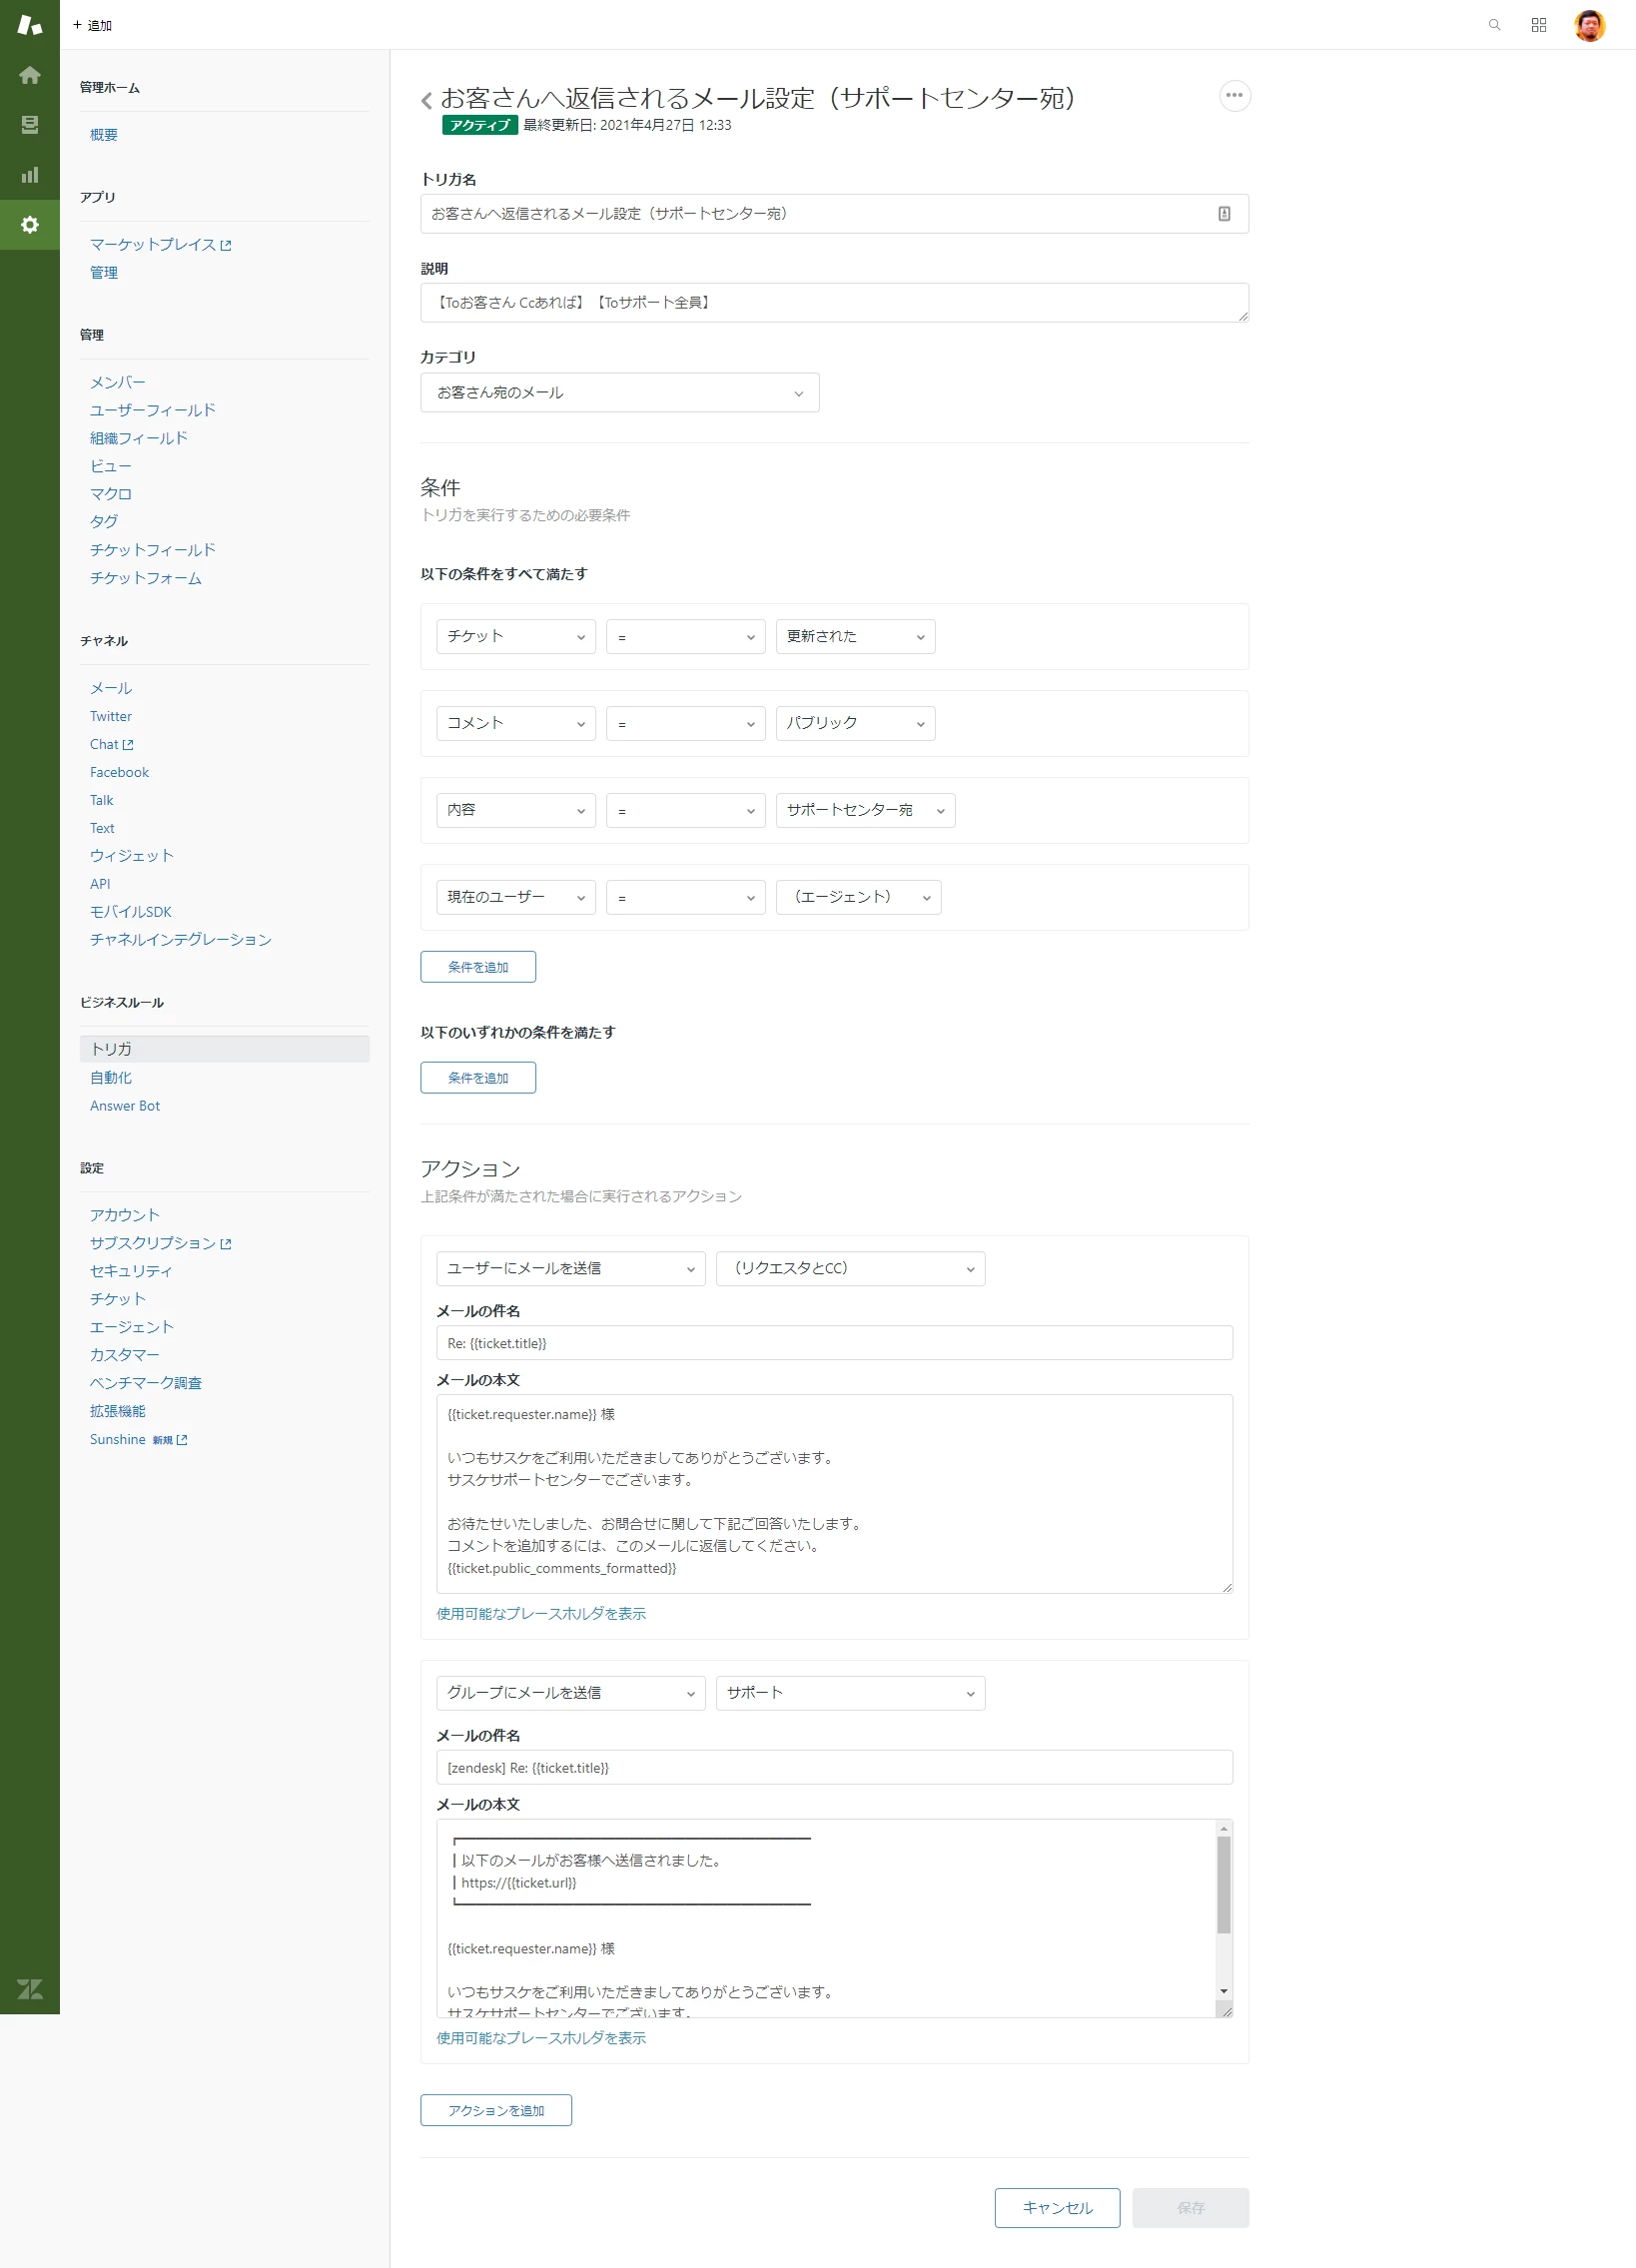Screen dimensions: 1636x2268
Task: Click the icon inside the trigger name field
Action: pyautogui.click(x=1224, y=214)
